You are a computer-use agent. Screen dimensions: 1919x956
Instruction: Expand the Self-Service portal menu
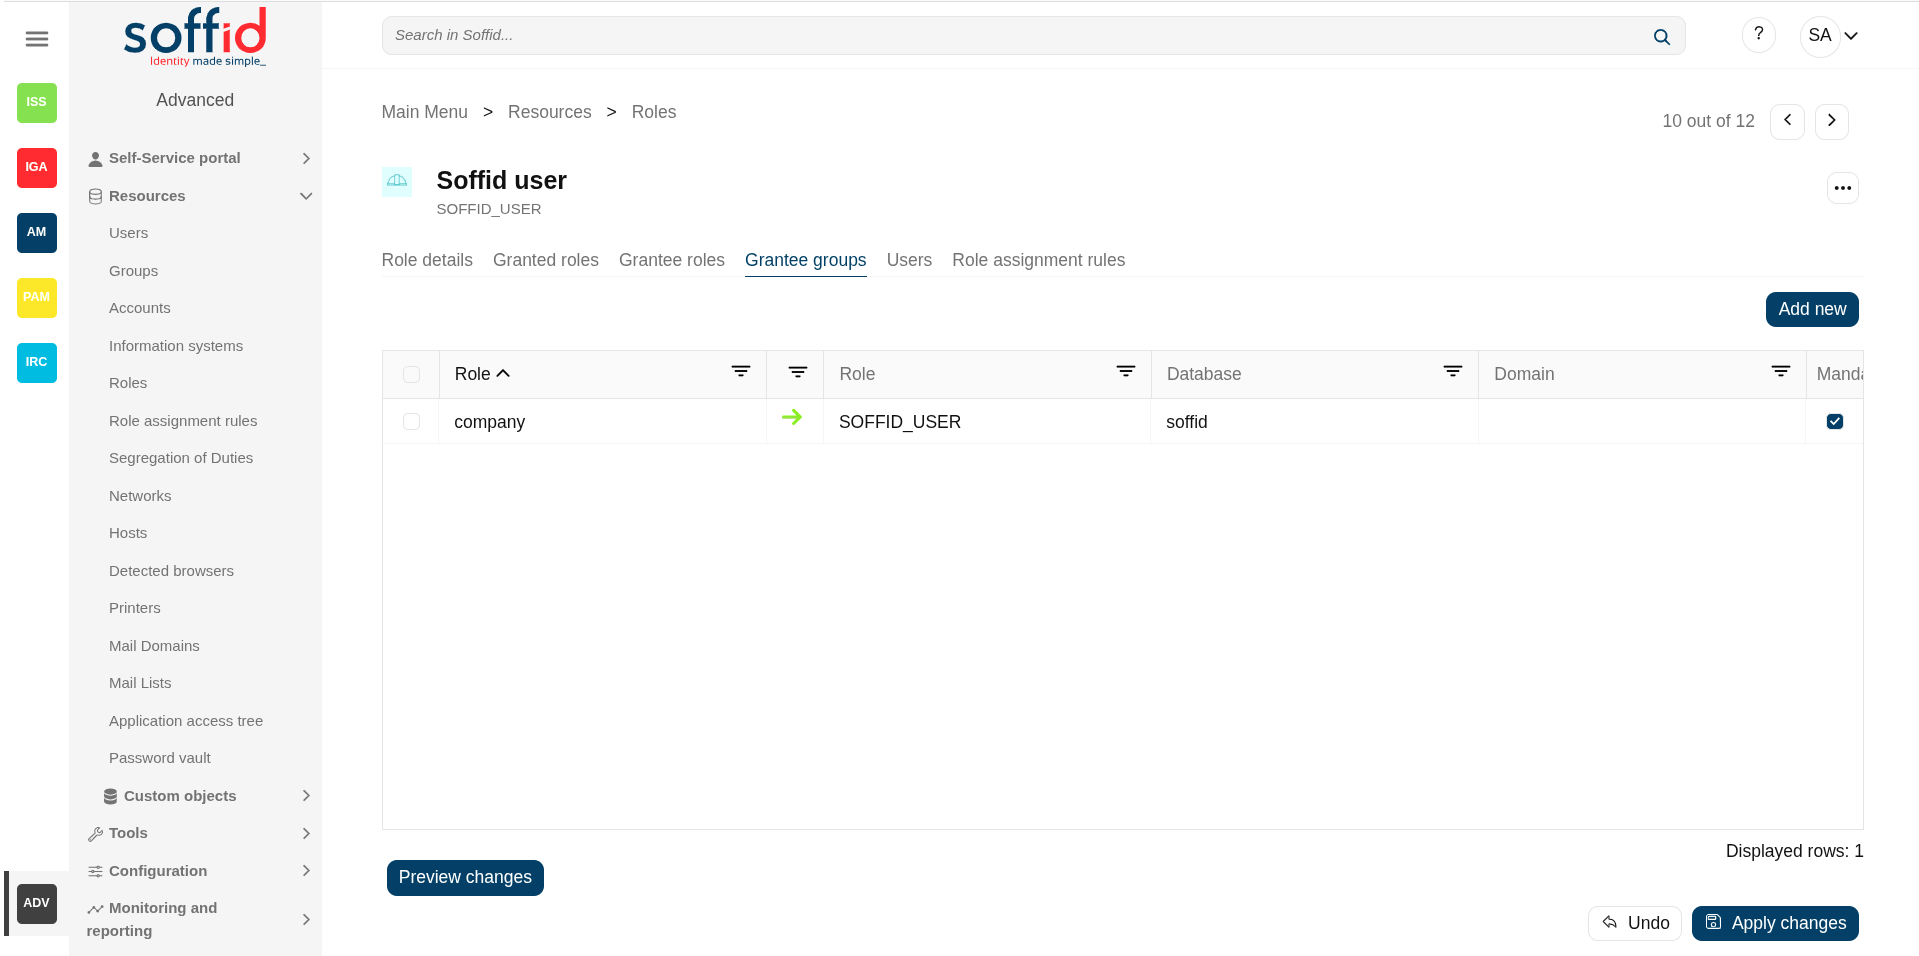click(200, 158)
